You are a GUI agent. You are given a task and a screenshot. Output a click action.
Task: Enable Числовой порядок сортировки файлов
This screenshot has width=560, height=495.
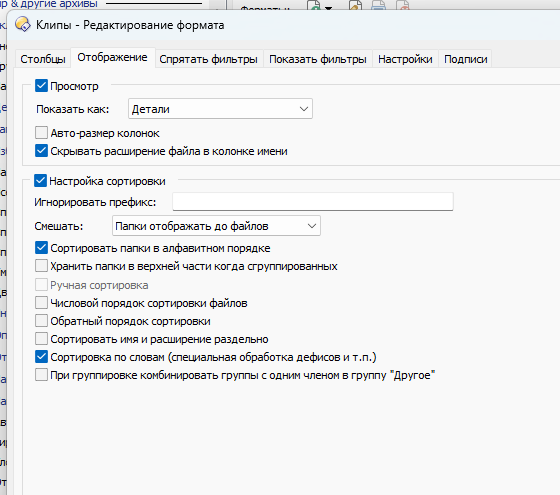coord(41,302)
